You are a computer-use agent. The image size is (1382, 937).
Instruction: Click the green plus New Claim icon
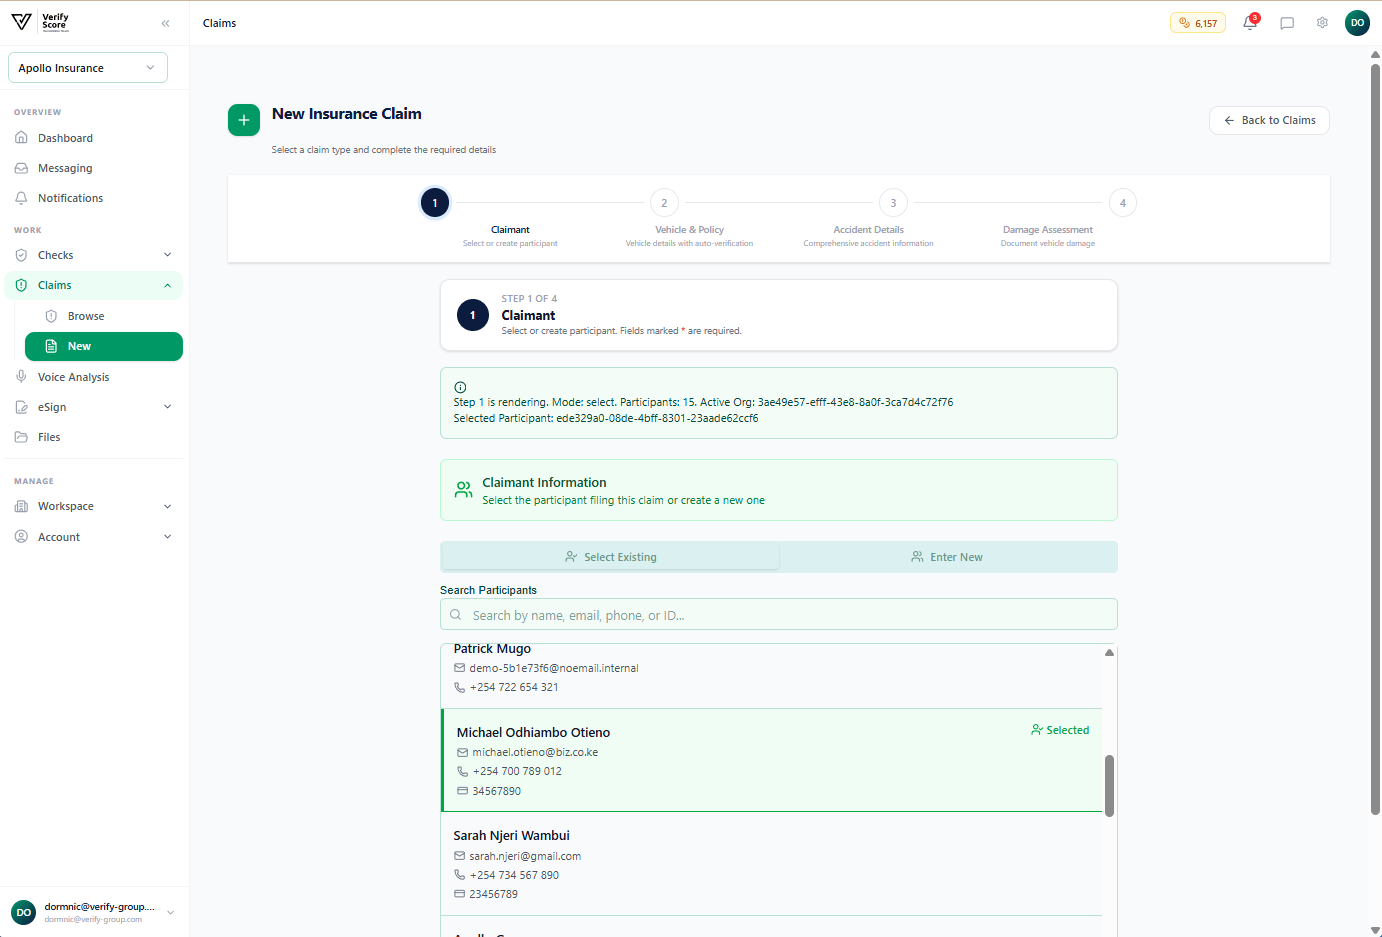tap(244, 120)
